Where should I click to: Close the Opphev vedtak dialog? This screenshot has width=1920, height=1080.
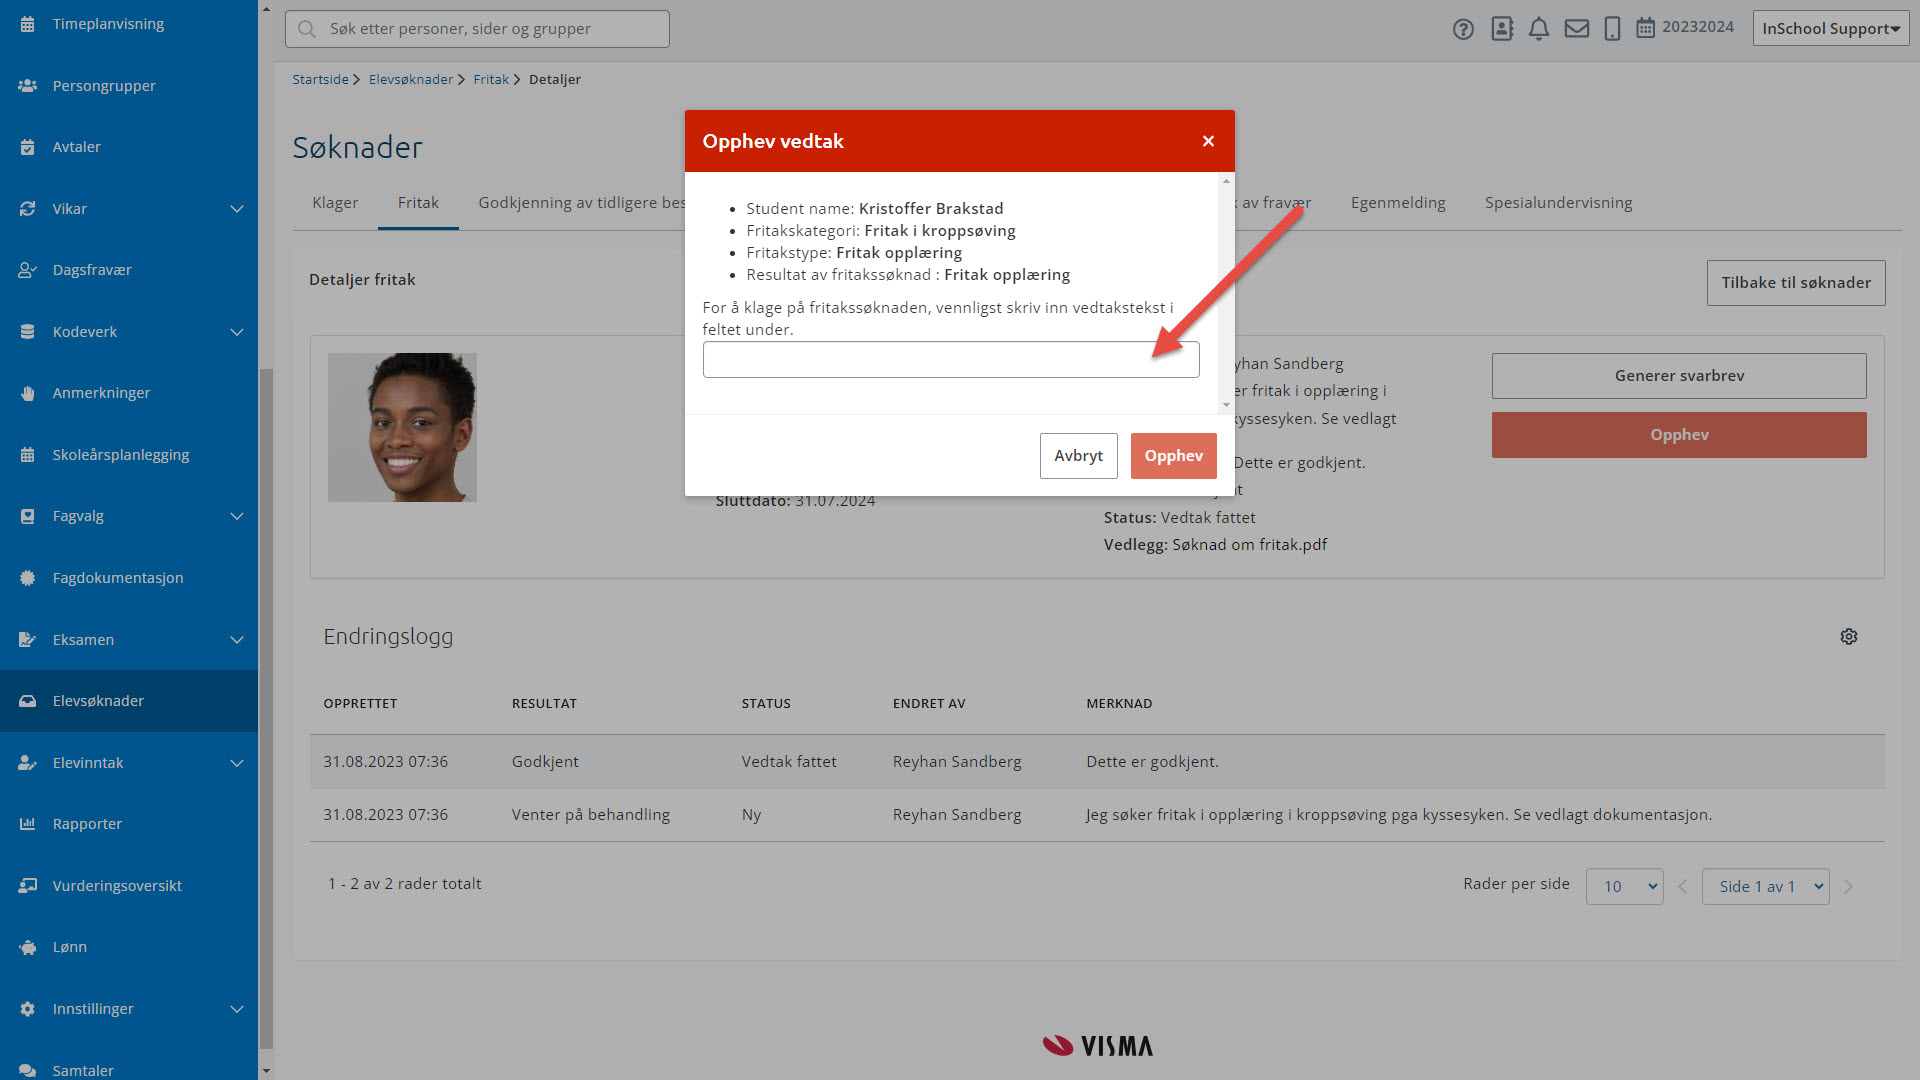click(1208, 141)
